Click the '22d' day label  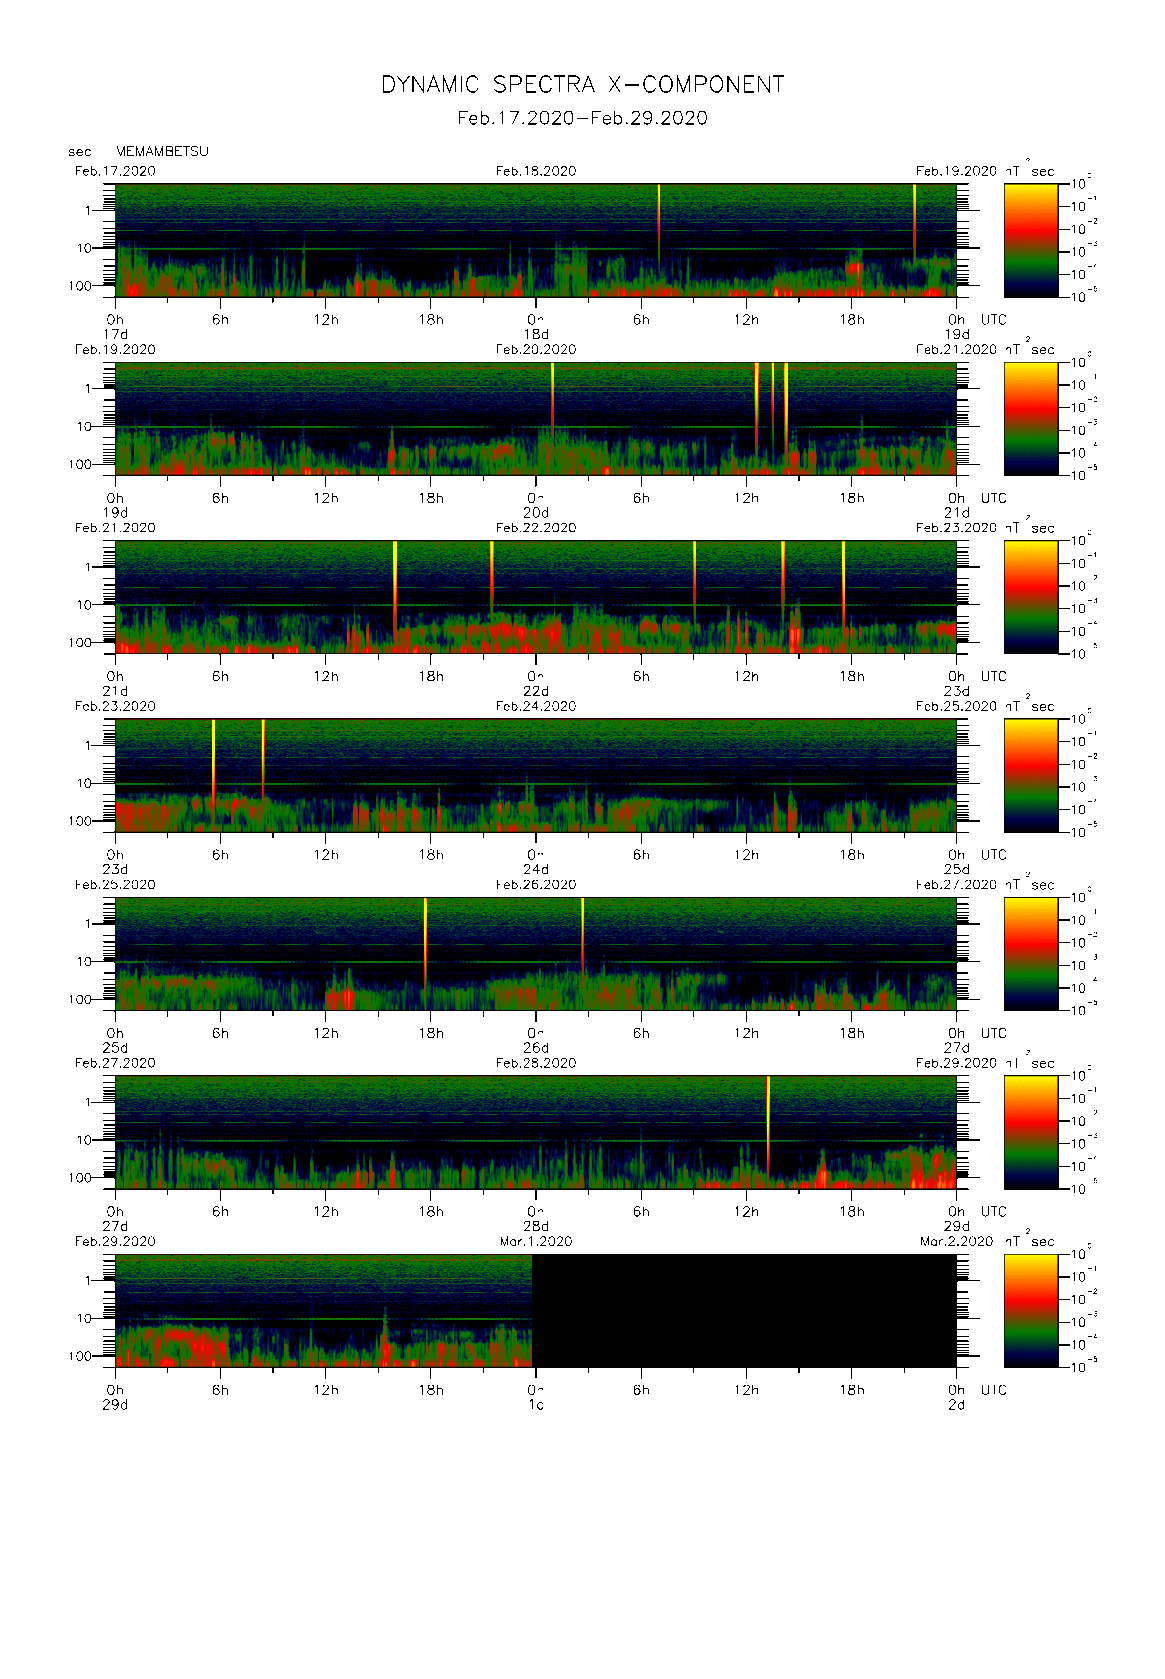(x=536, y=691)
